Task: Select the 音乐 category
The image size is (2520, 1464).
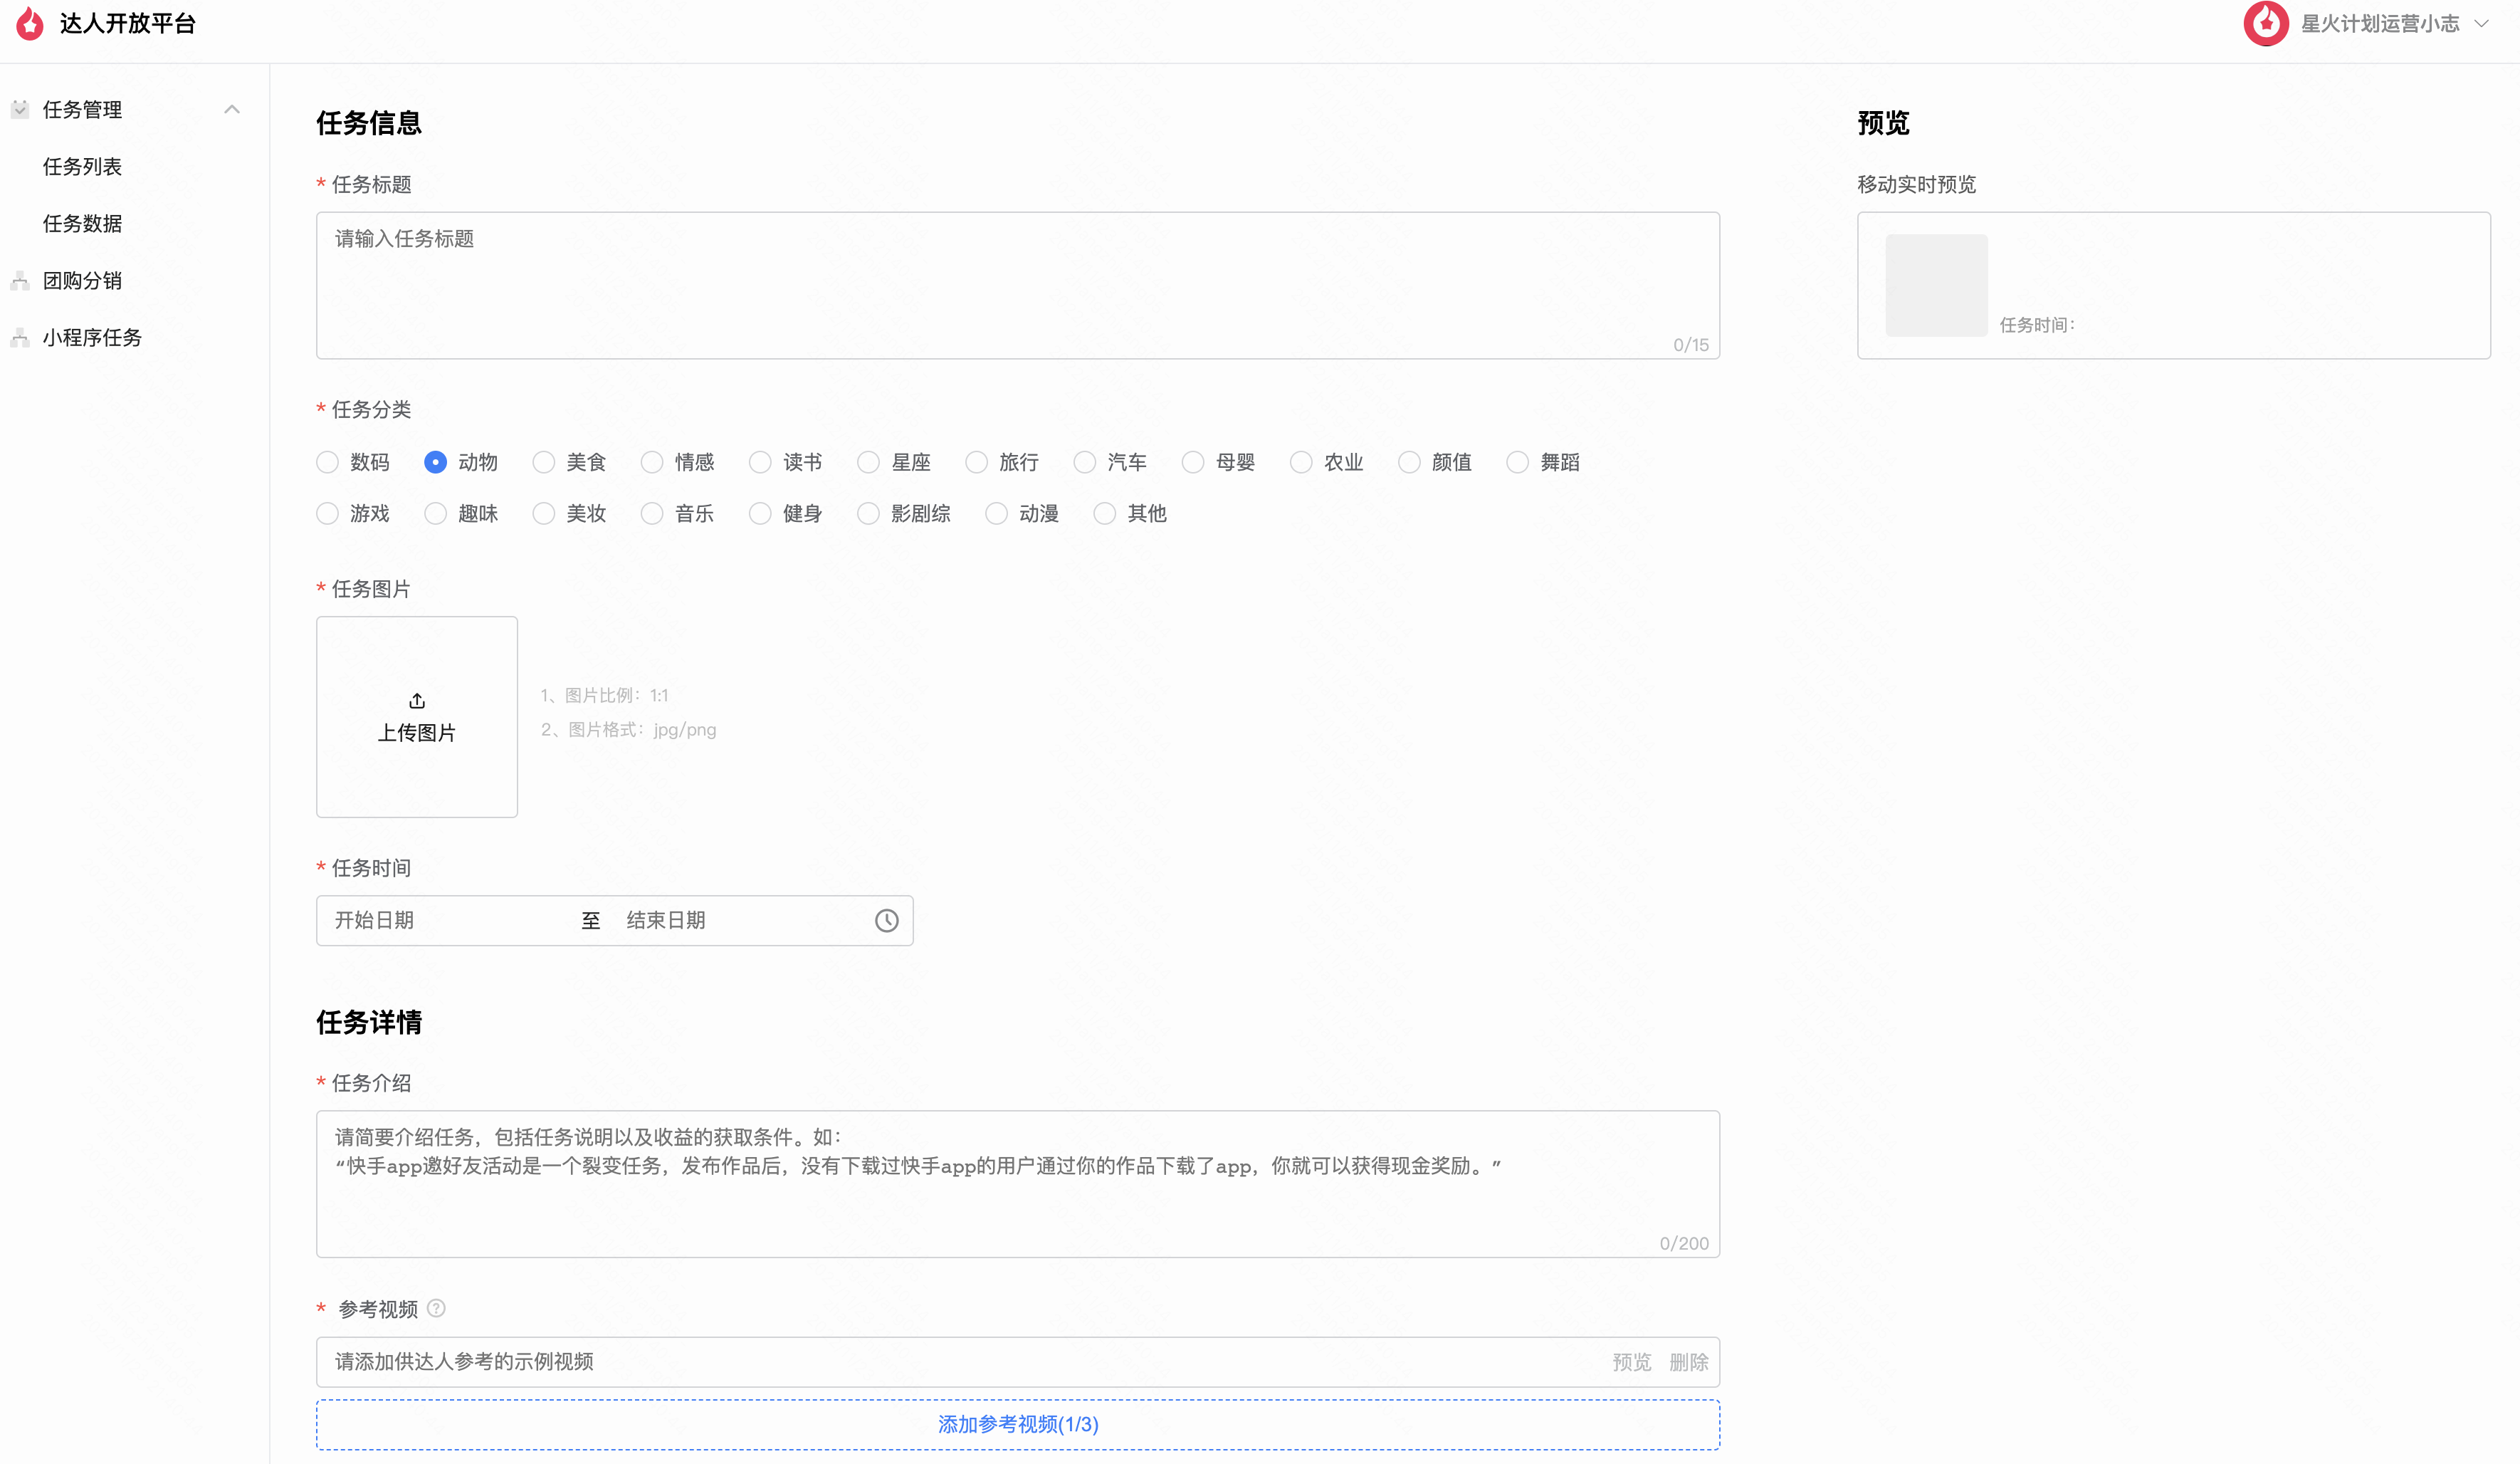Action: coord(678,513)
